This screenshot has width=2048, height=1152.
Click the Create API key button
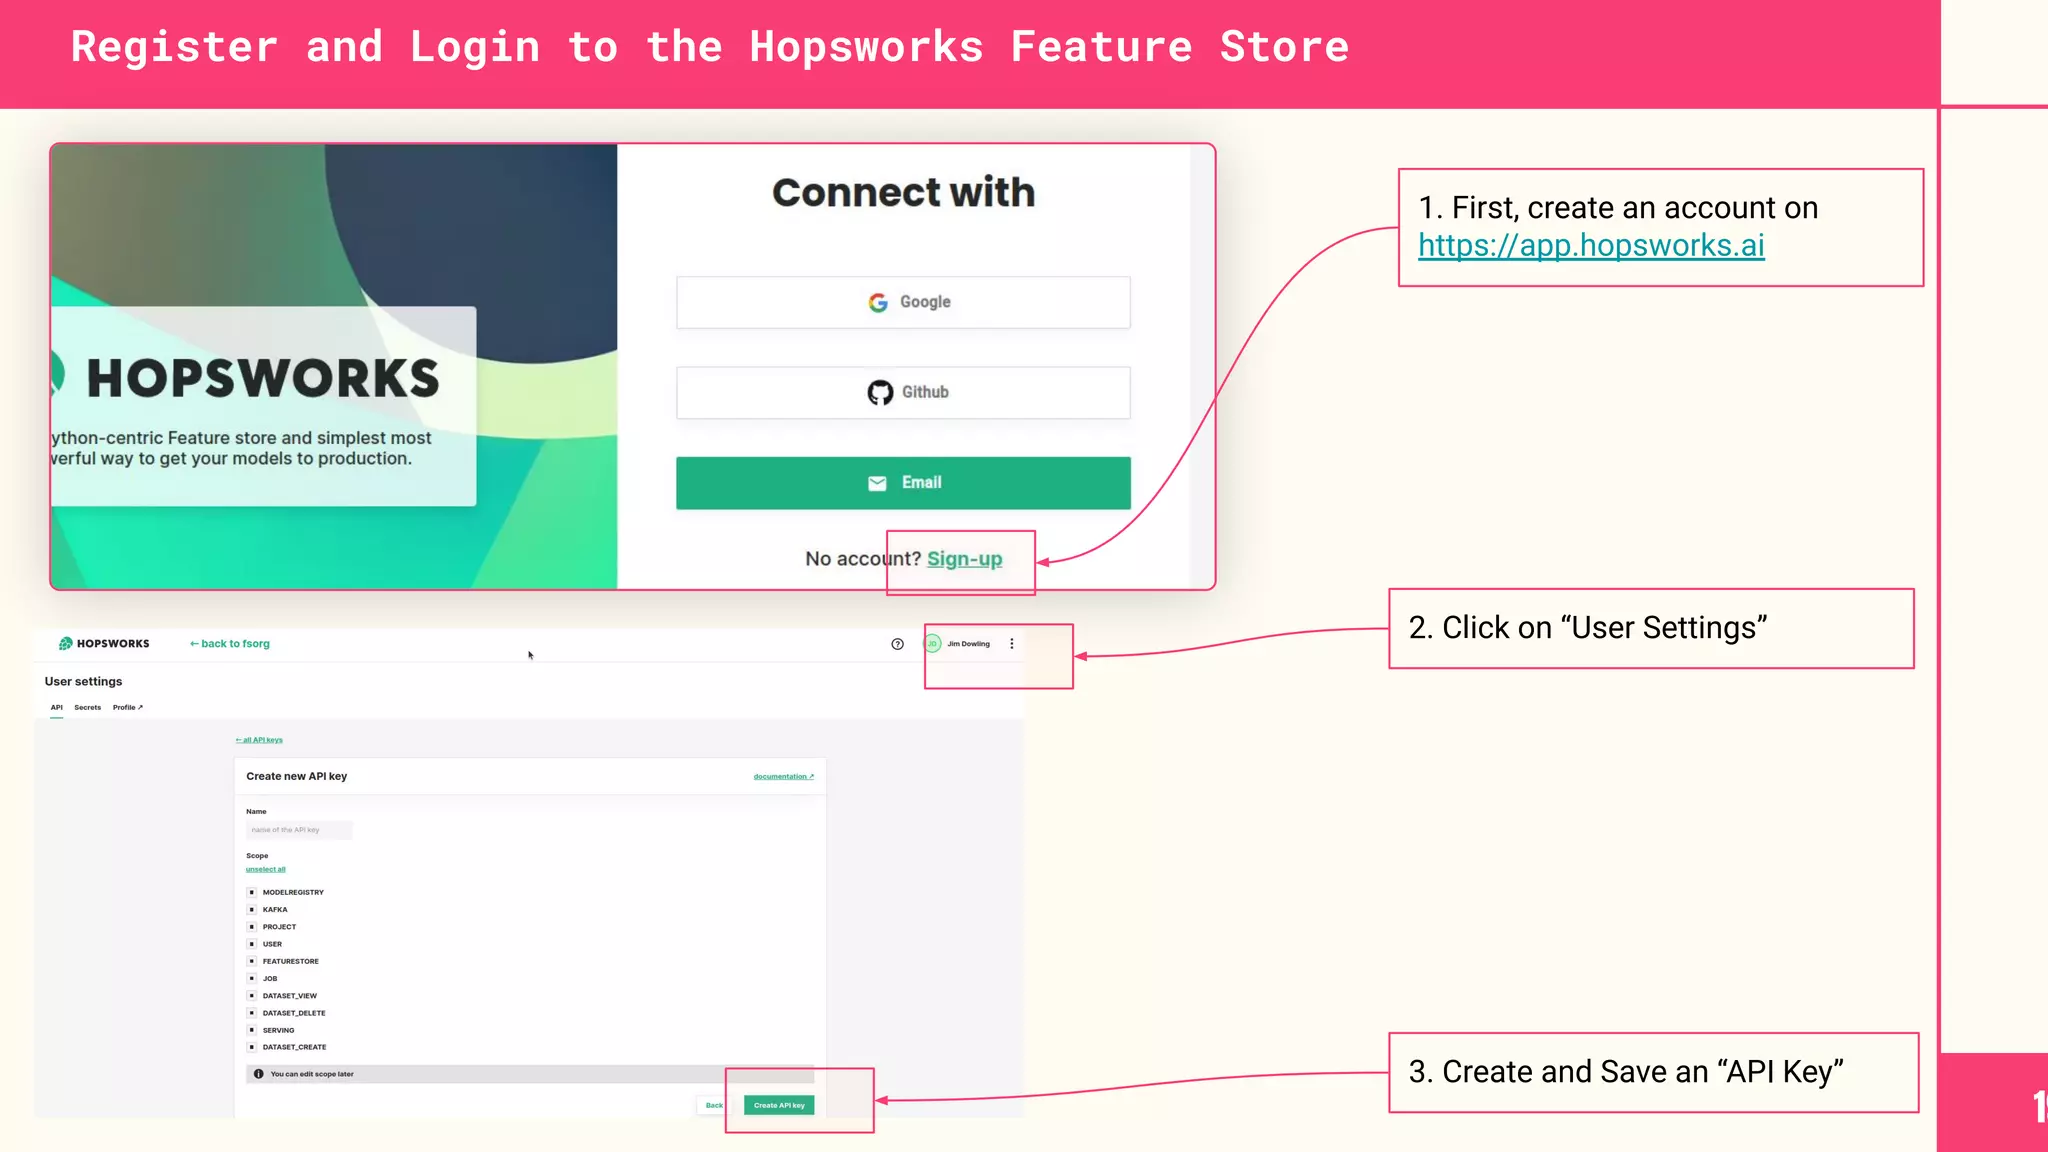pos(779,1105)
